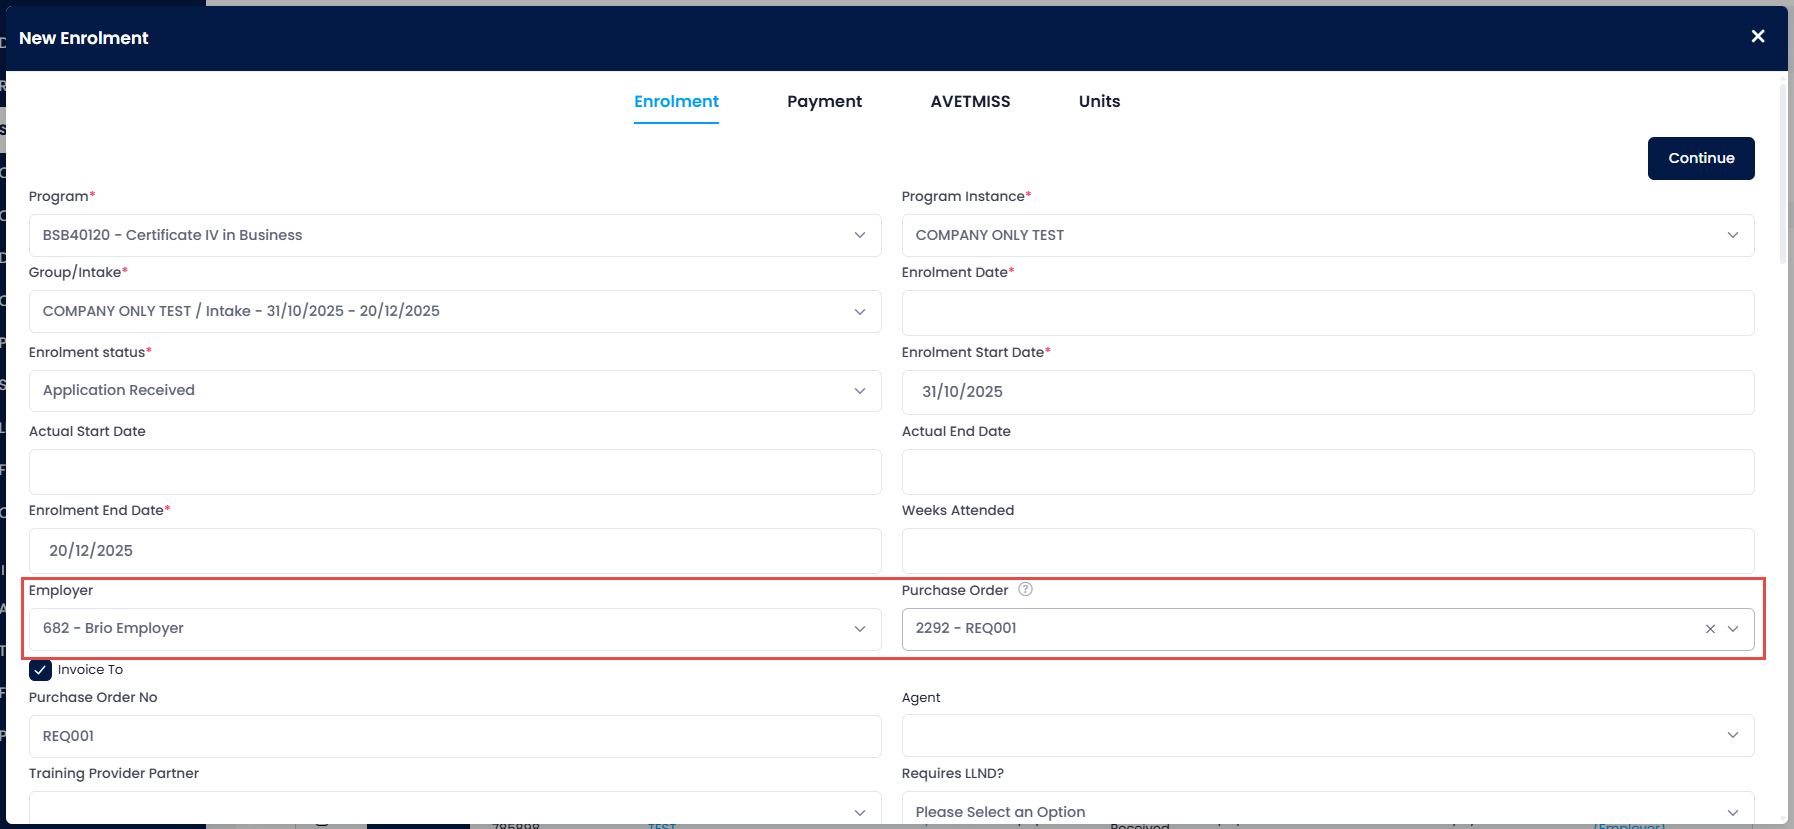Open the Enrolment status dropdown
The height and width of the screenshot is (829, 1794).
click(x=455, y=391)
